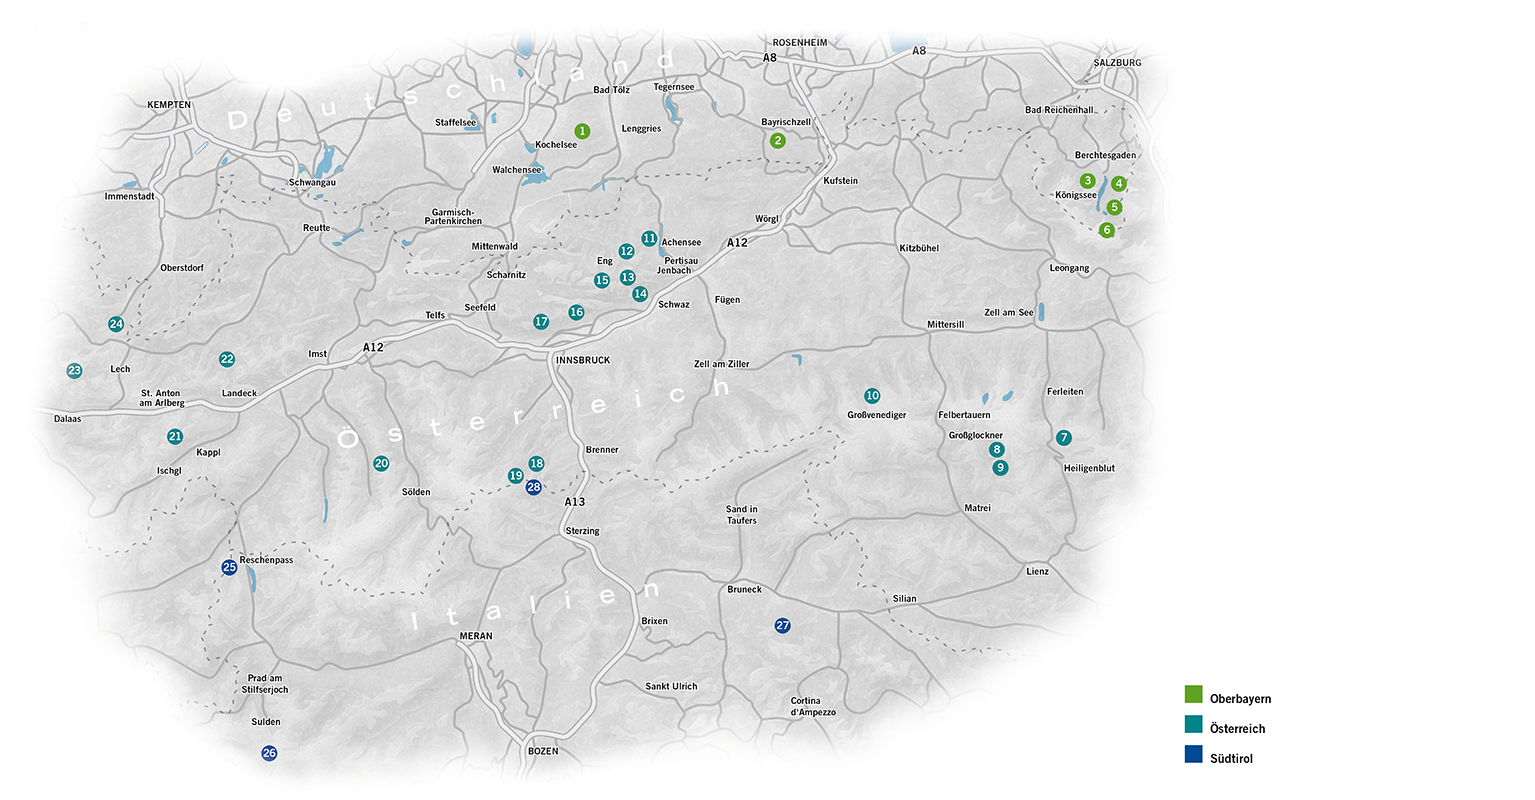This screenshot has height=800, width=1535.
Task: Select the MERAN city label
Action: click(x=476, y=636)
